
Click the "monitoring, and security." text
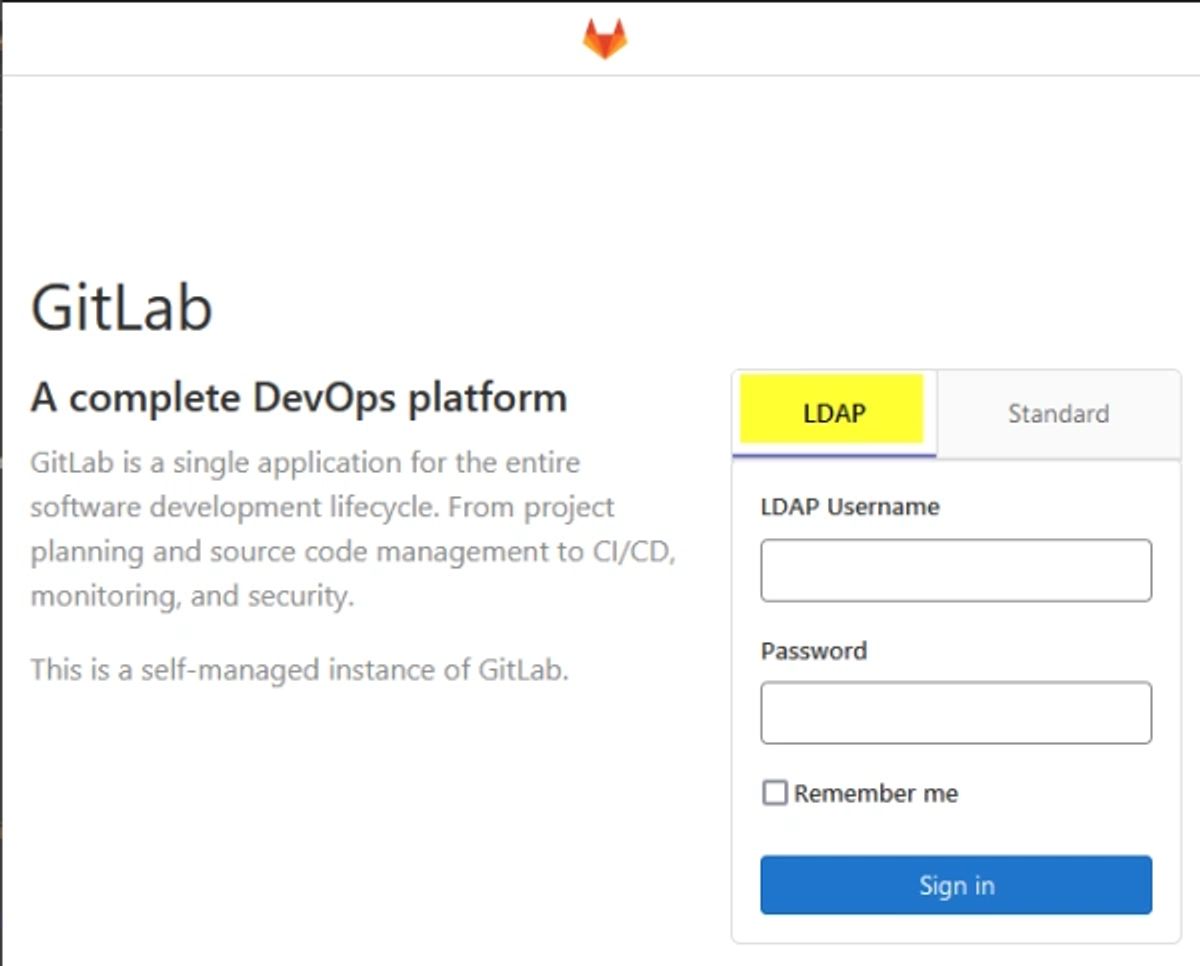point(192,596)
